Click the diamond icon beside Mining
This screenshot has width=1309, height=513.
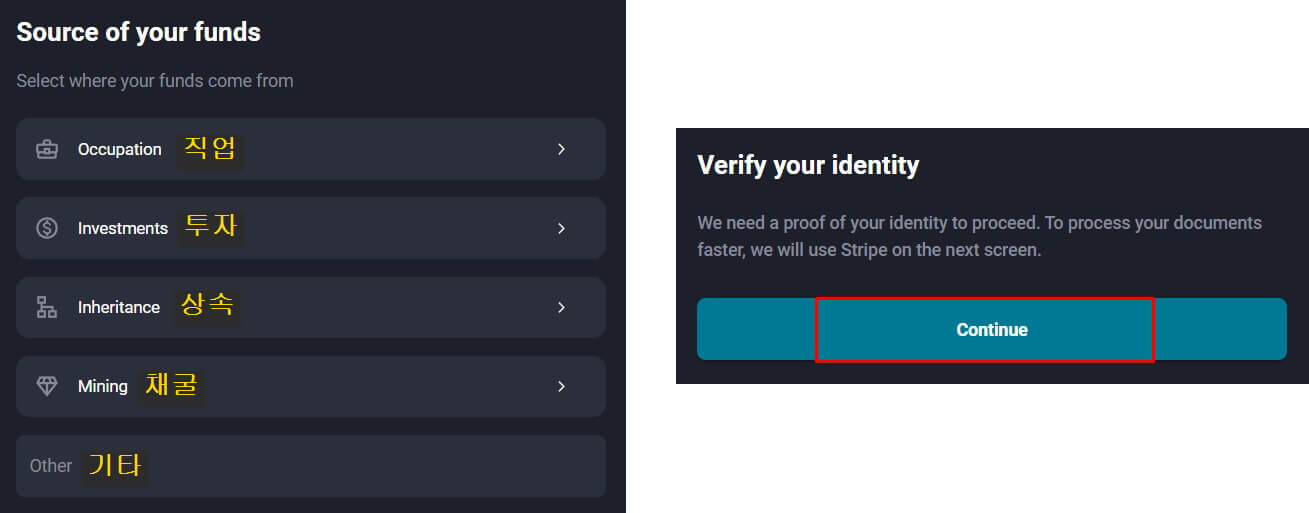[47, 386]
